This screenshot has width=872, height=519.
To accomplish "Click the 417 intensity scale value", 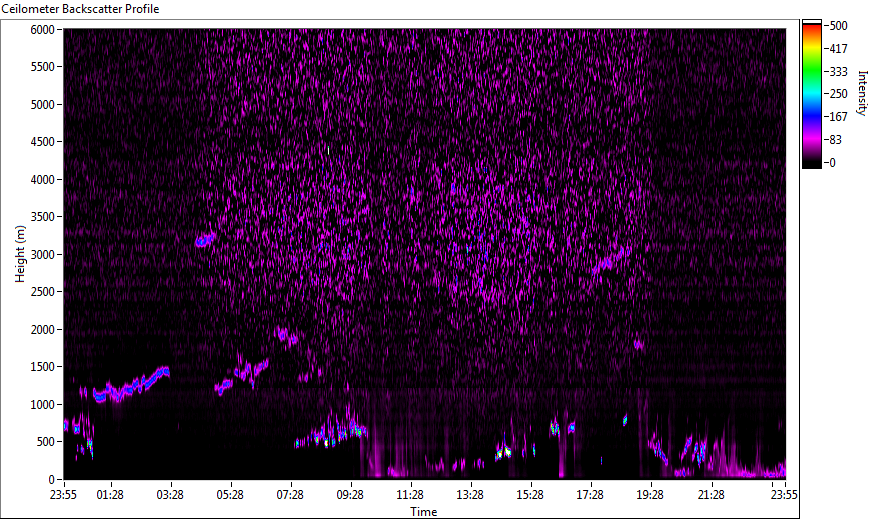I will tap(838, 49).
